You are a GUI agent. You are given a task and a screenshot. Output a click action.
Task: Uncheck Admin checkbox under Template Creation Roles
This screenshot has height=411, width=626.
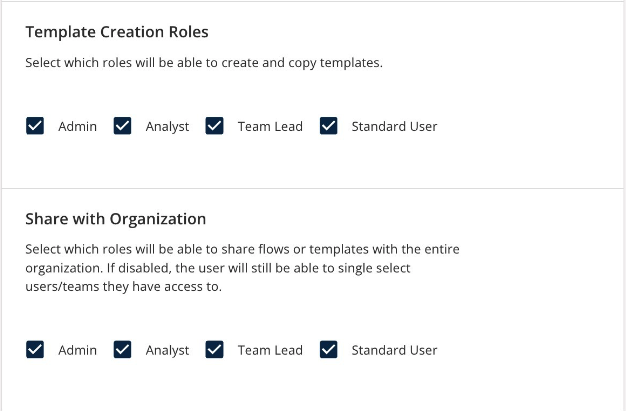click(x=35, y=126)
